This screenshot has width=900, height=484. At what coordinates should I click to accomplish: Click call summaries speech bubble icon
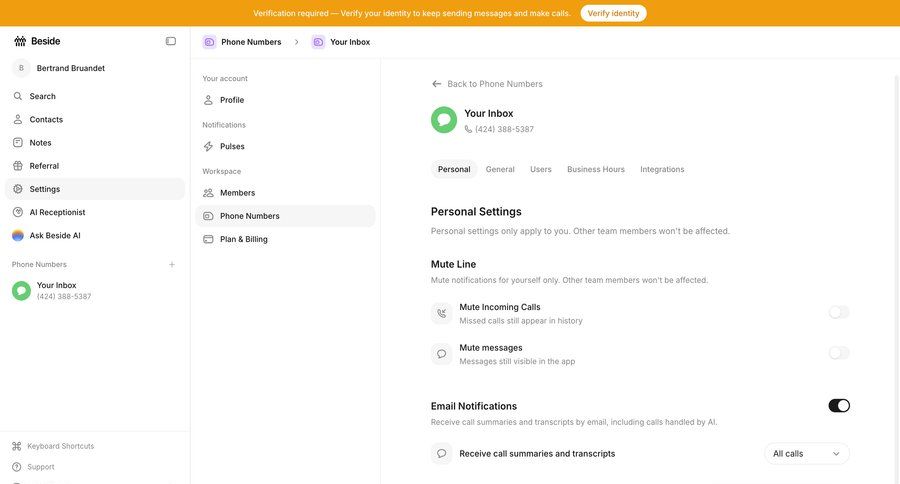441,454
